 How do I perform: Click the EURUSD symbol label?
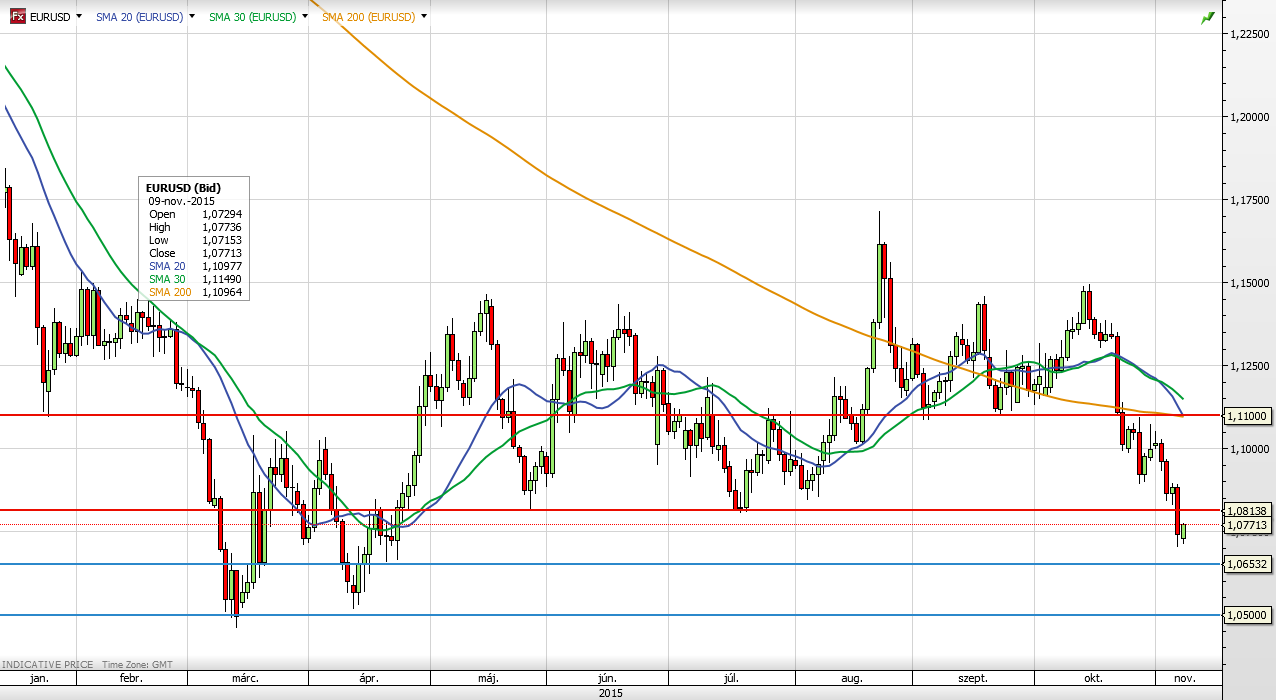50,17
